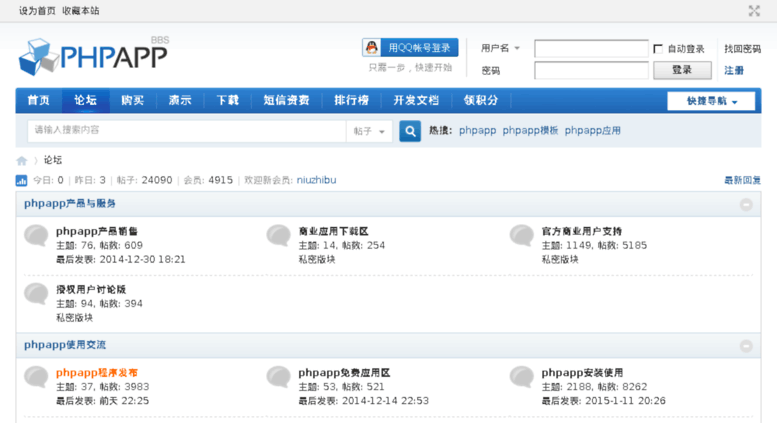Click 最新回复 link
The height and width of the screenshot is (423, 777).
[742, 180]
